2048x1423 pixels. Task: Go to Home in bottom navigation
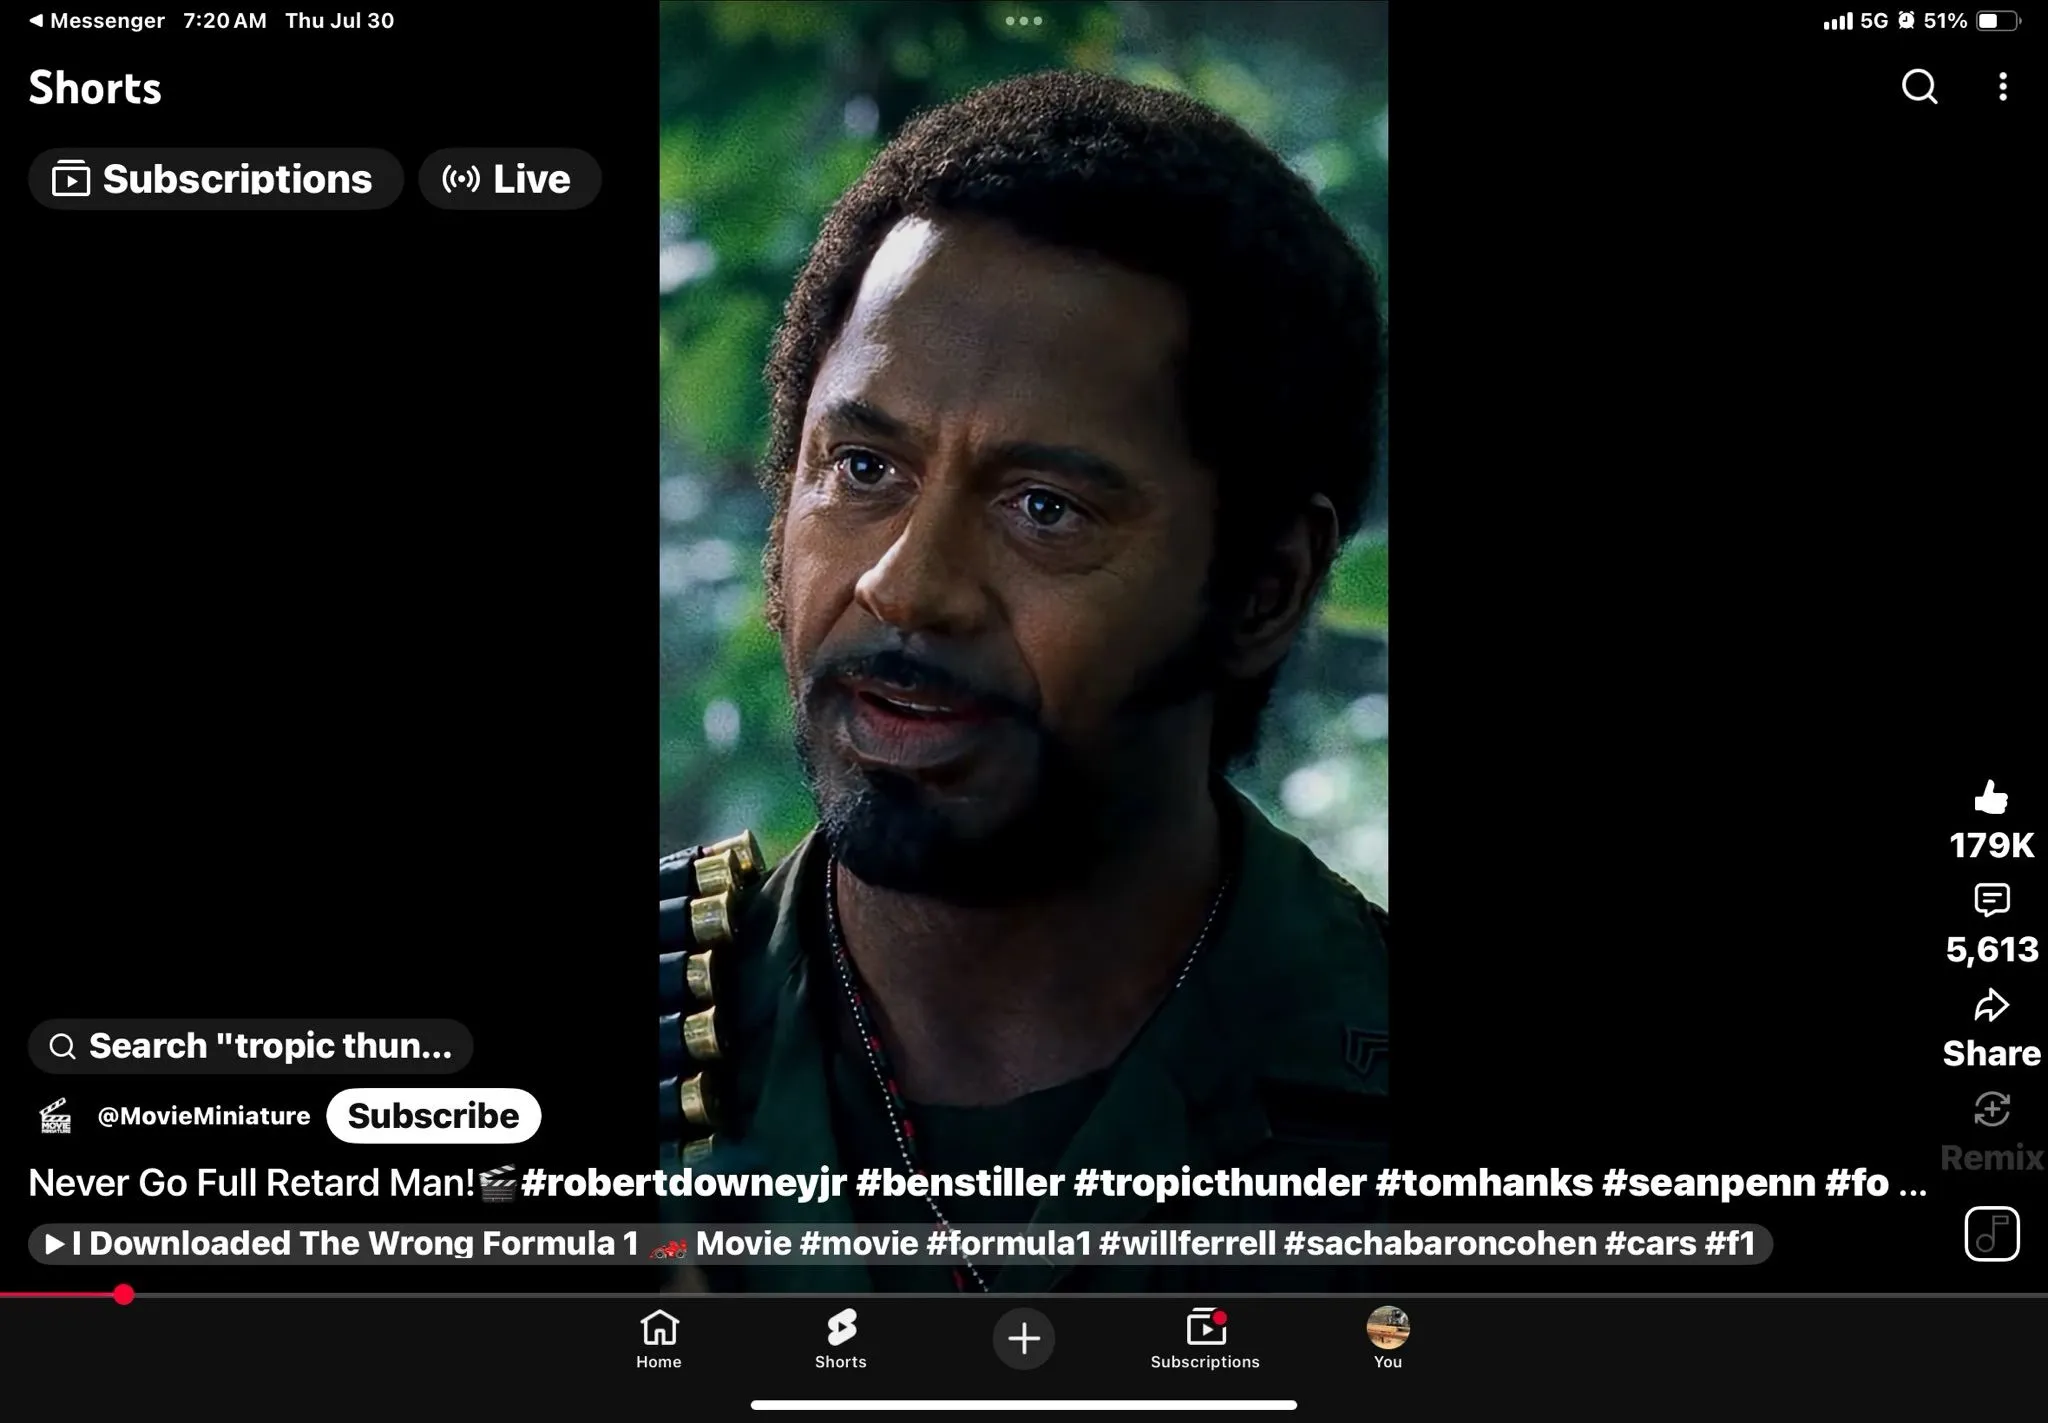click(659, 1338)
